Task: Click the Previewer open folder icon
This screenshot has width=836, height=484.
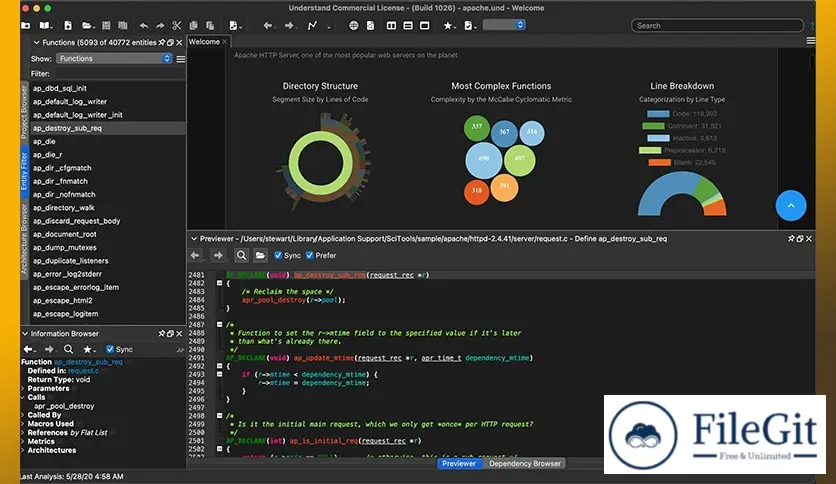Action: (260, 256)
